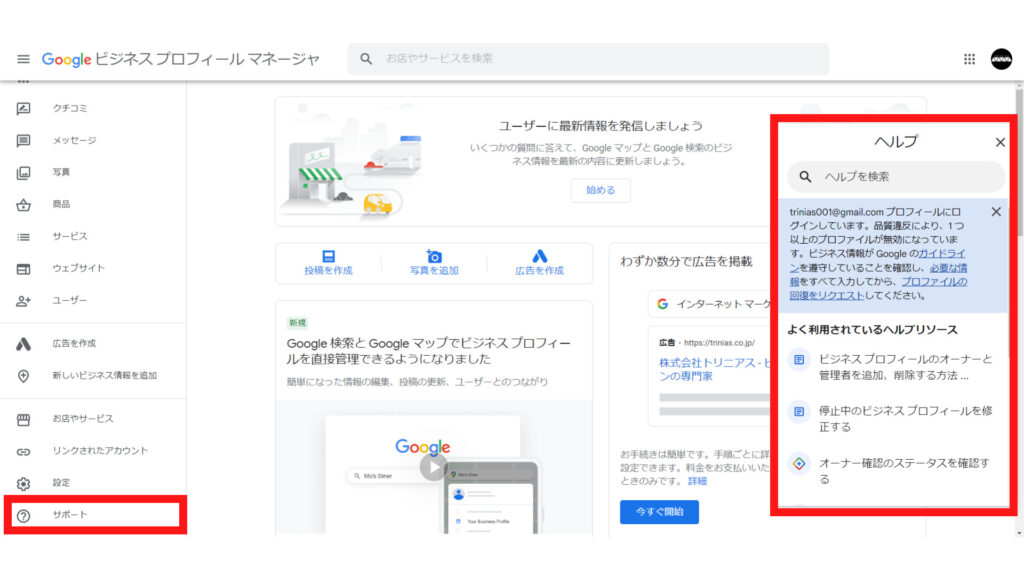Click the 投稿を作成 post icon
This screenshot has width=1024, height=576.
tap(328, 256)
